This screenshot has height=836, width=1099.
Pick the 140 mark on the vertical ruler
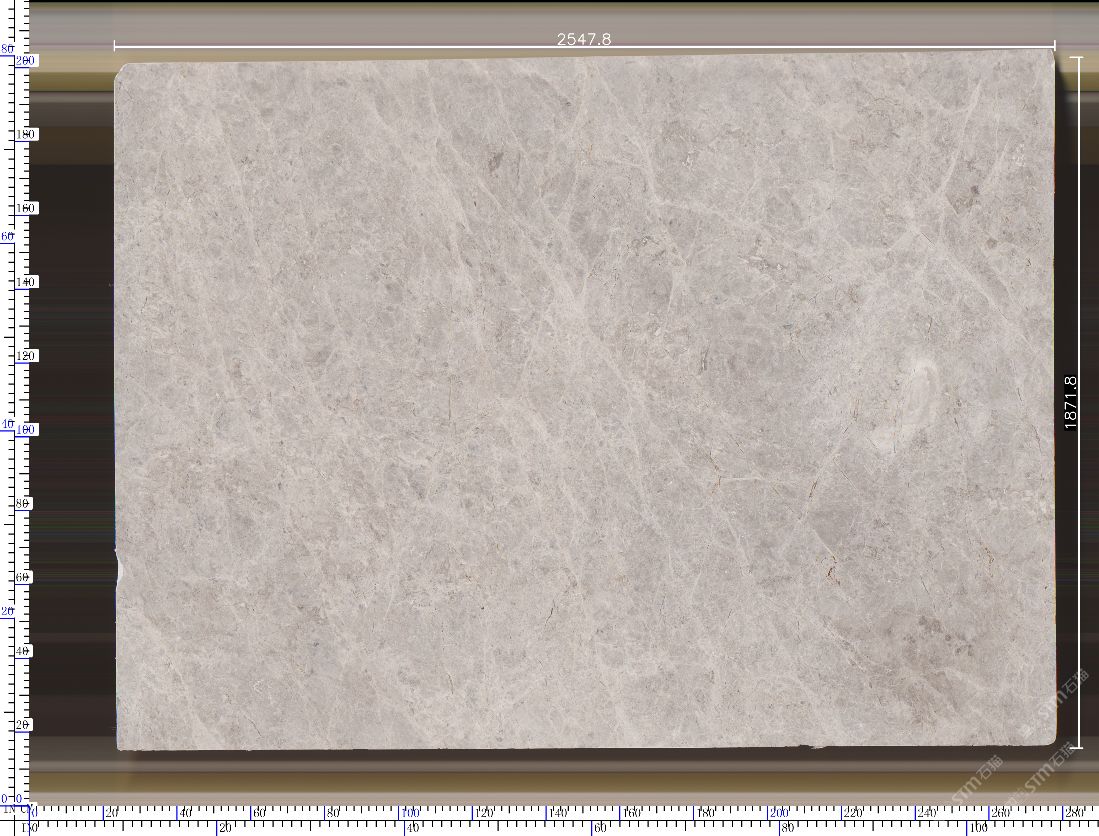[26, 282]
